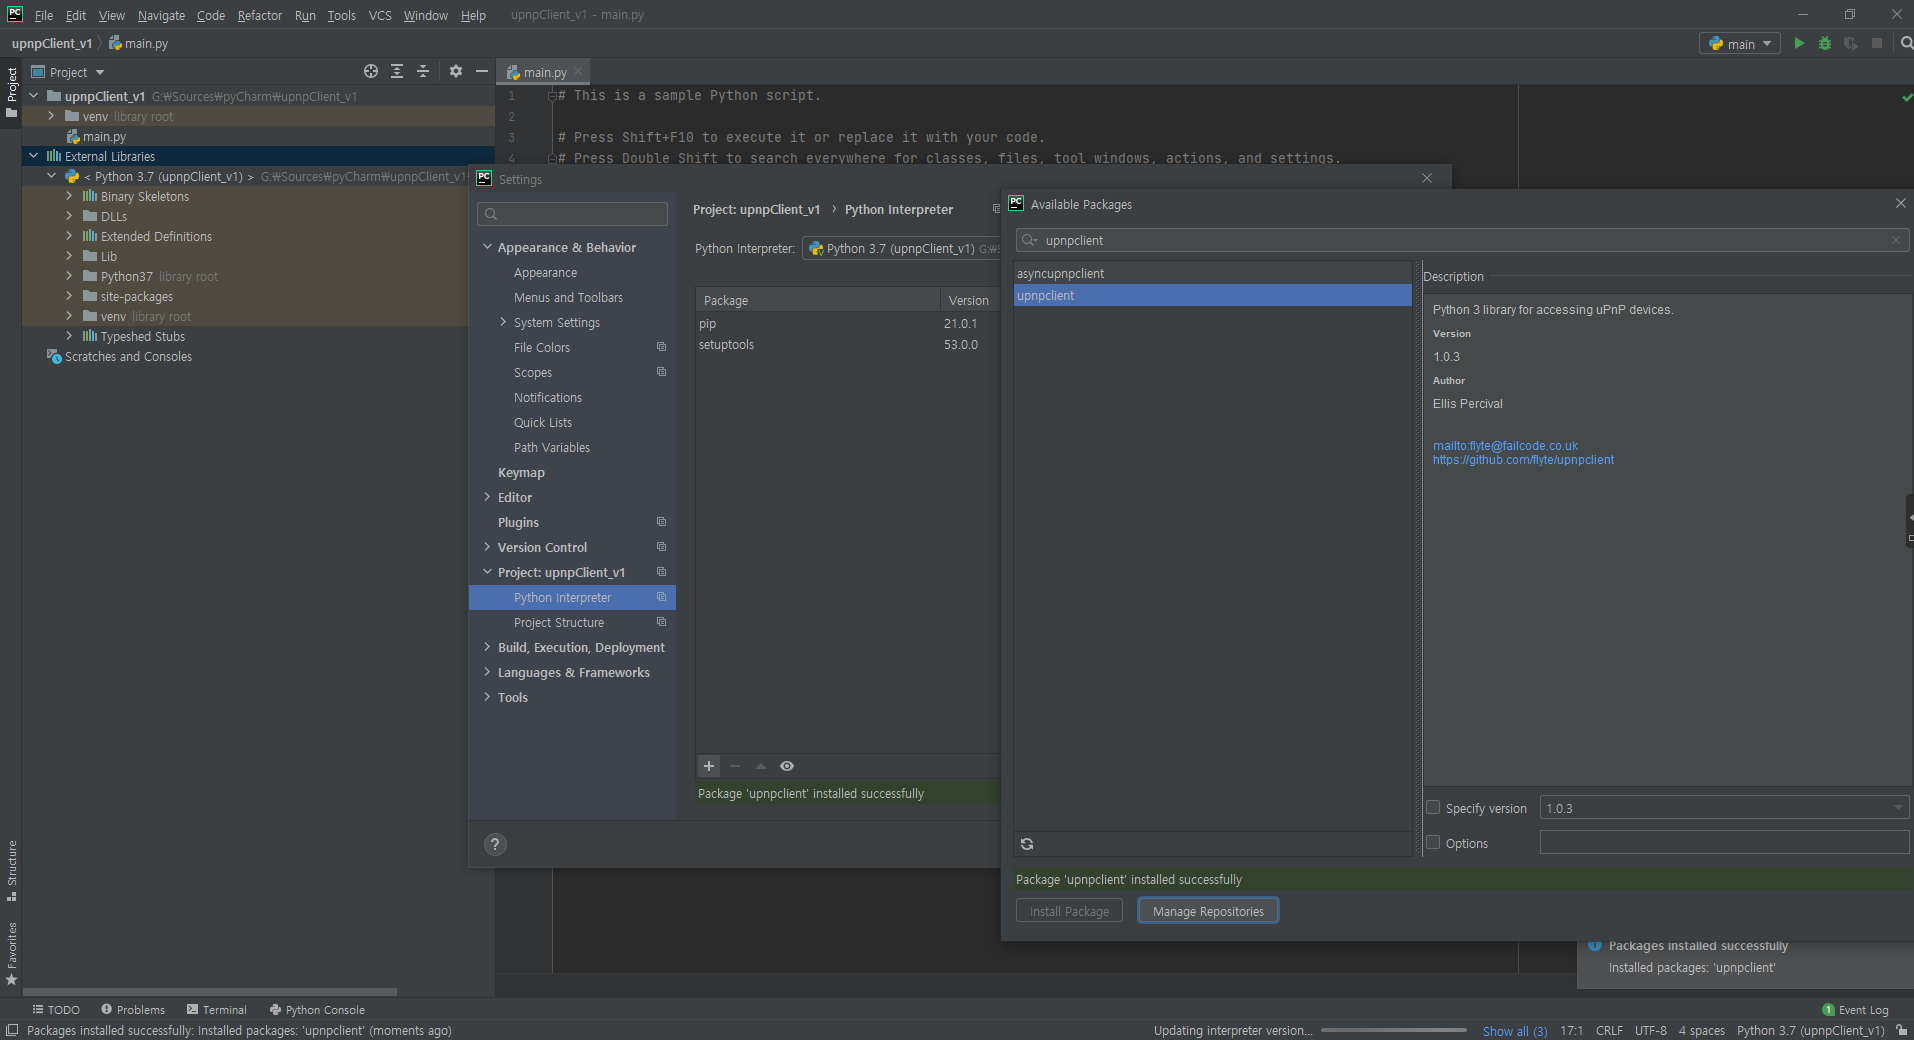The height and width of the screenshot is (1040, 1914).
Task: Open the Favorites side tool window
Action: 11,954
